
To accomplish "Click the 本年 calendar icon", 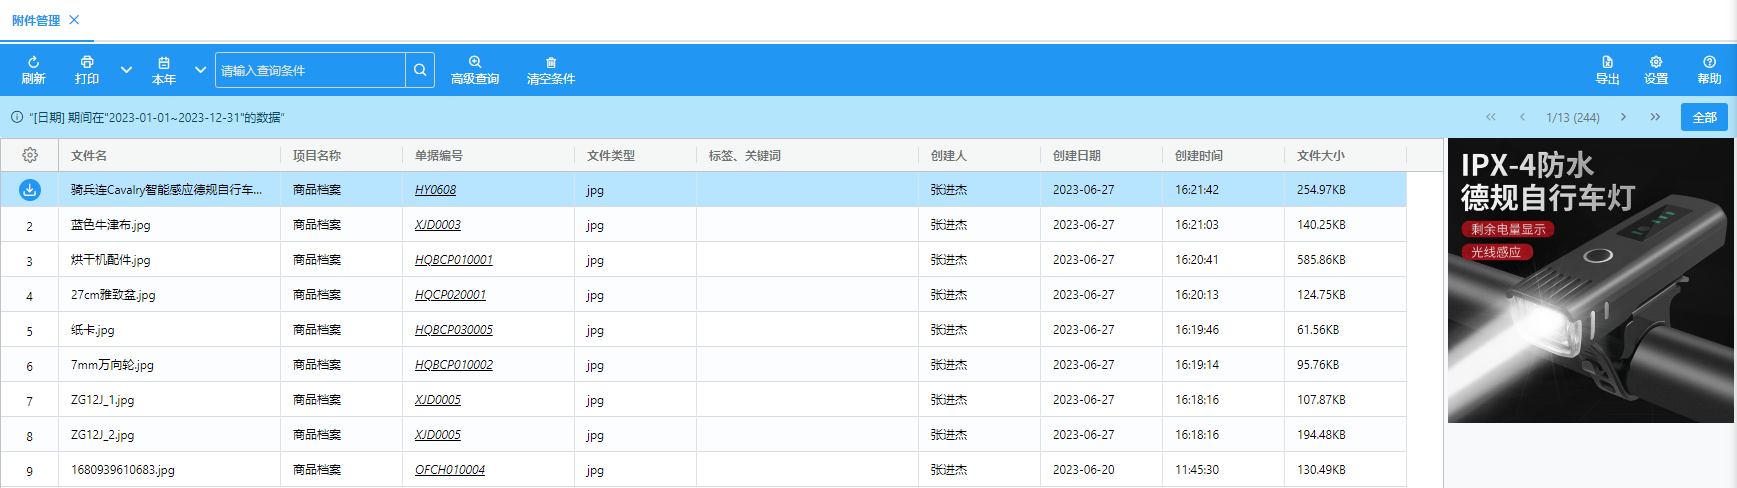I will 164,62.
